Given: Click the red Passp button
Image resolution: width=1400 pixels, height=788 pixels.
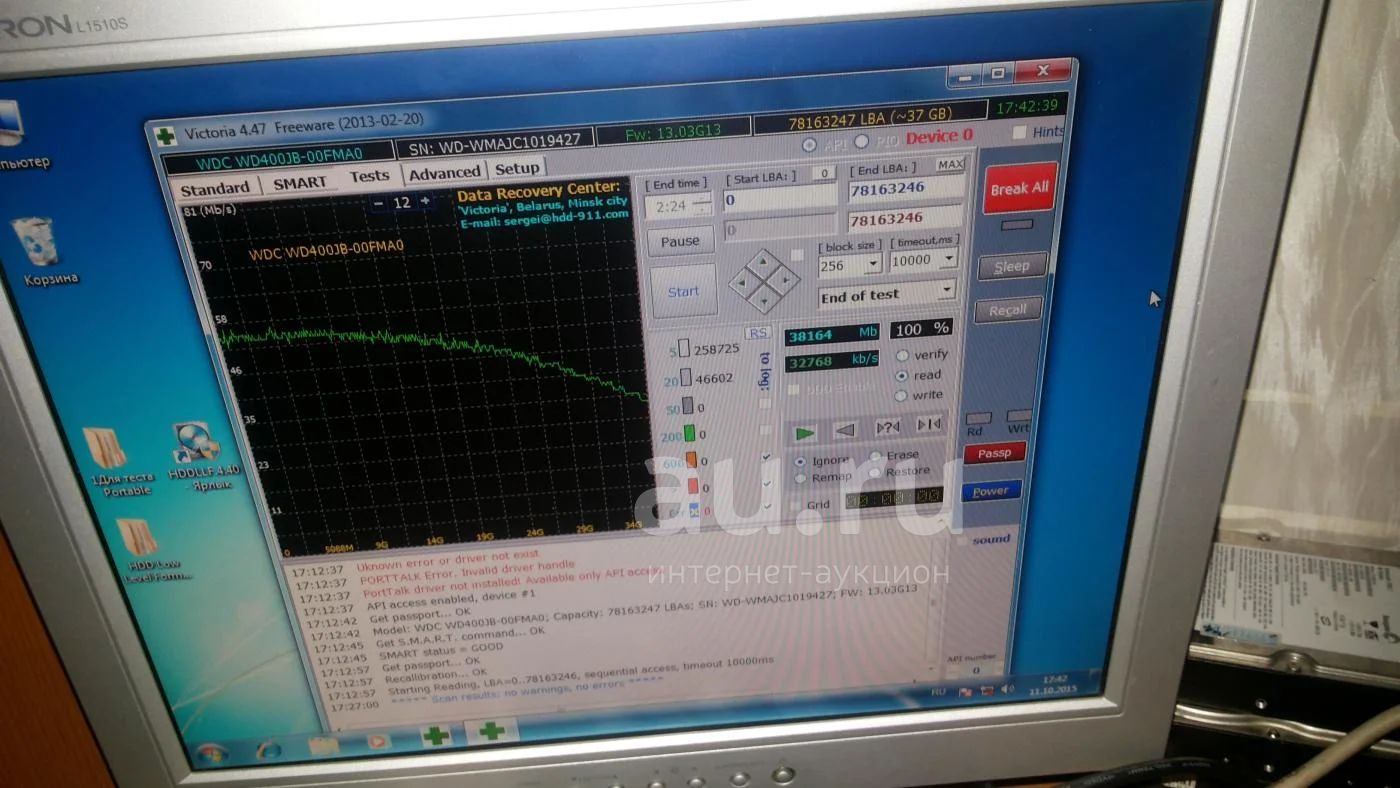Looking at the screenshot, I should [x=994, y=453].
